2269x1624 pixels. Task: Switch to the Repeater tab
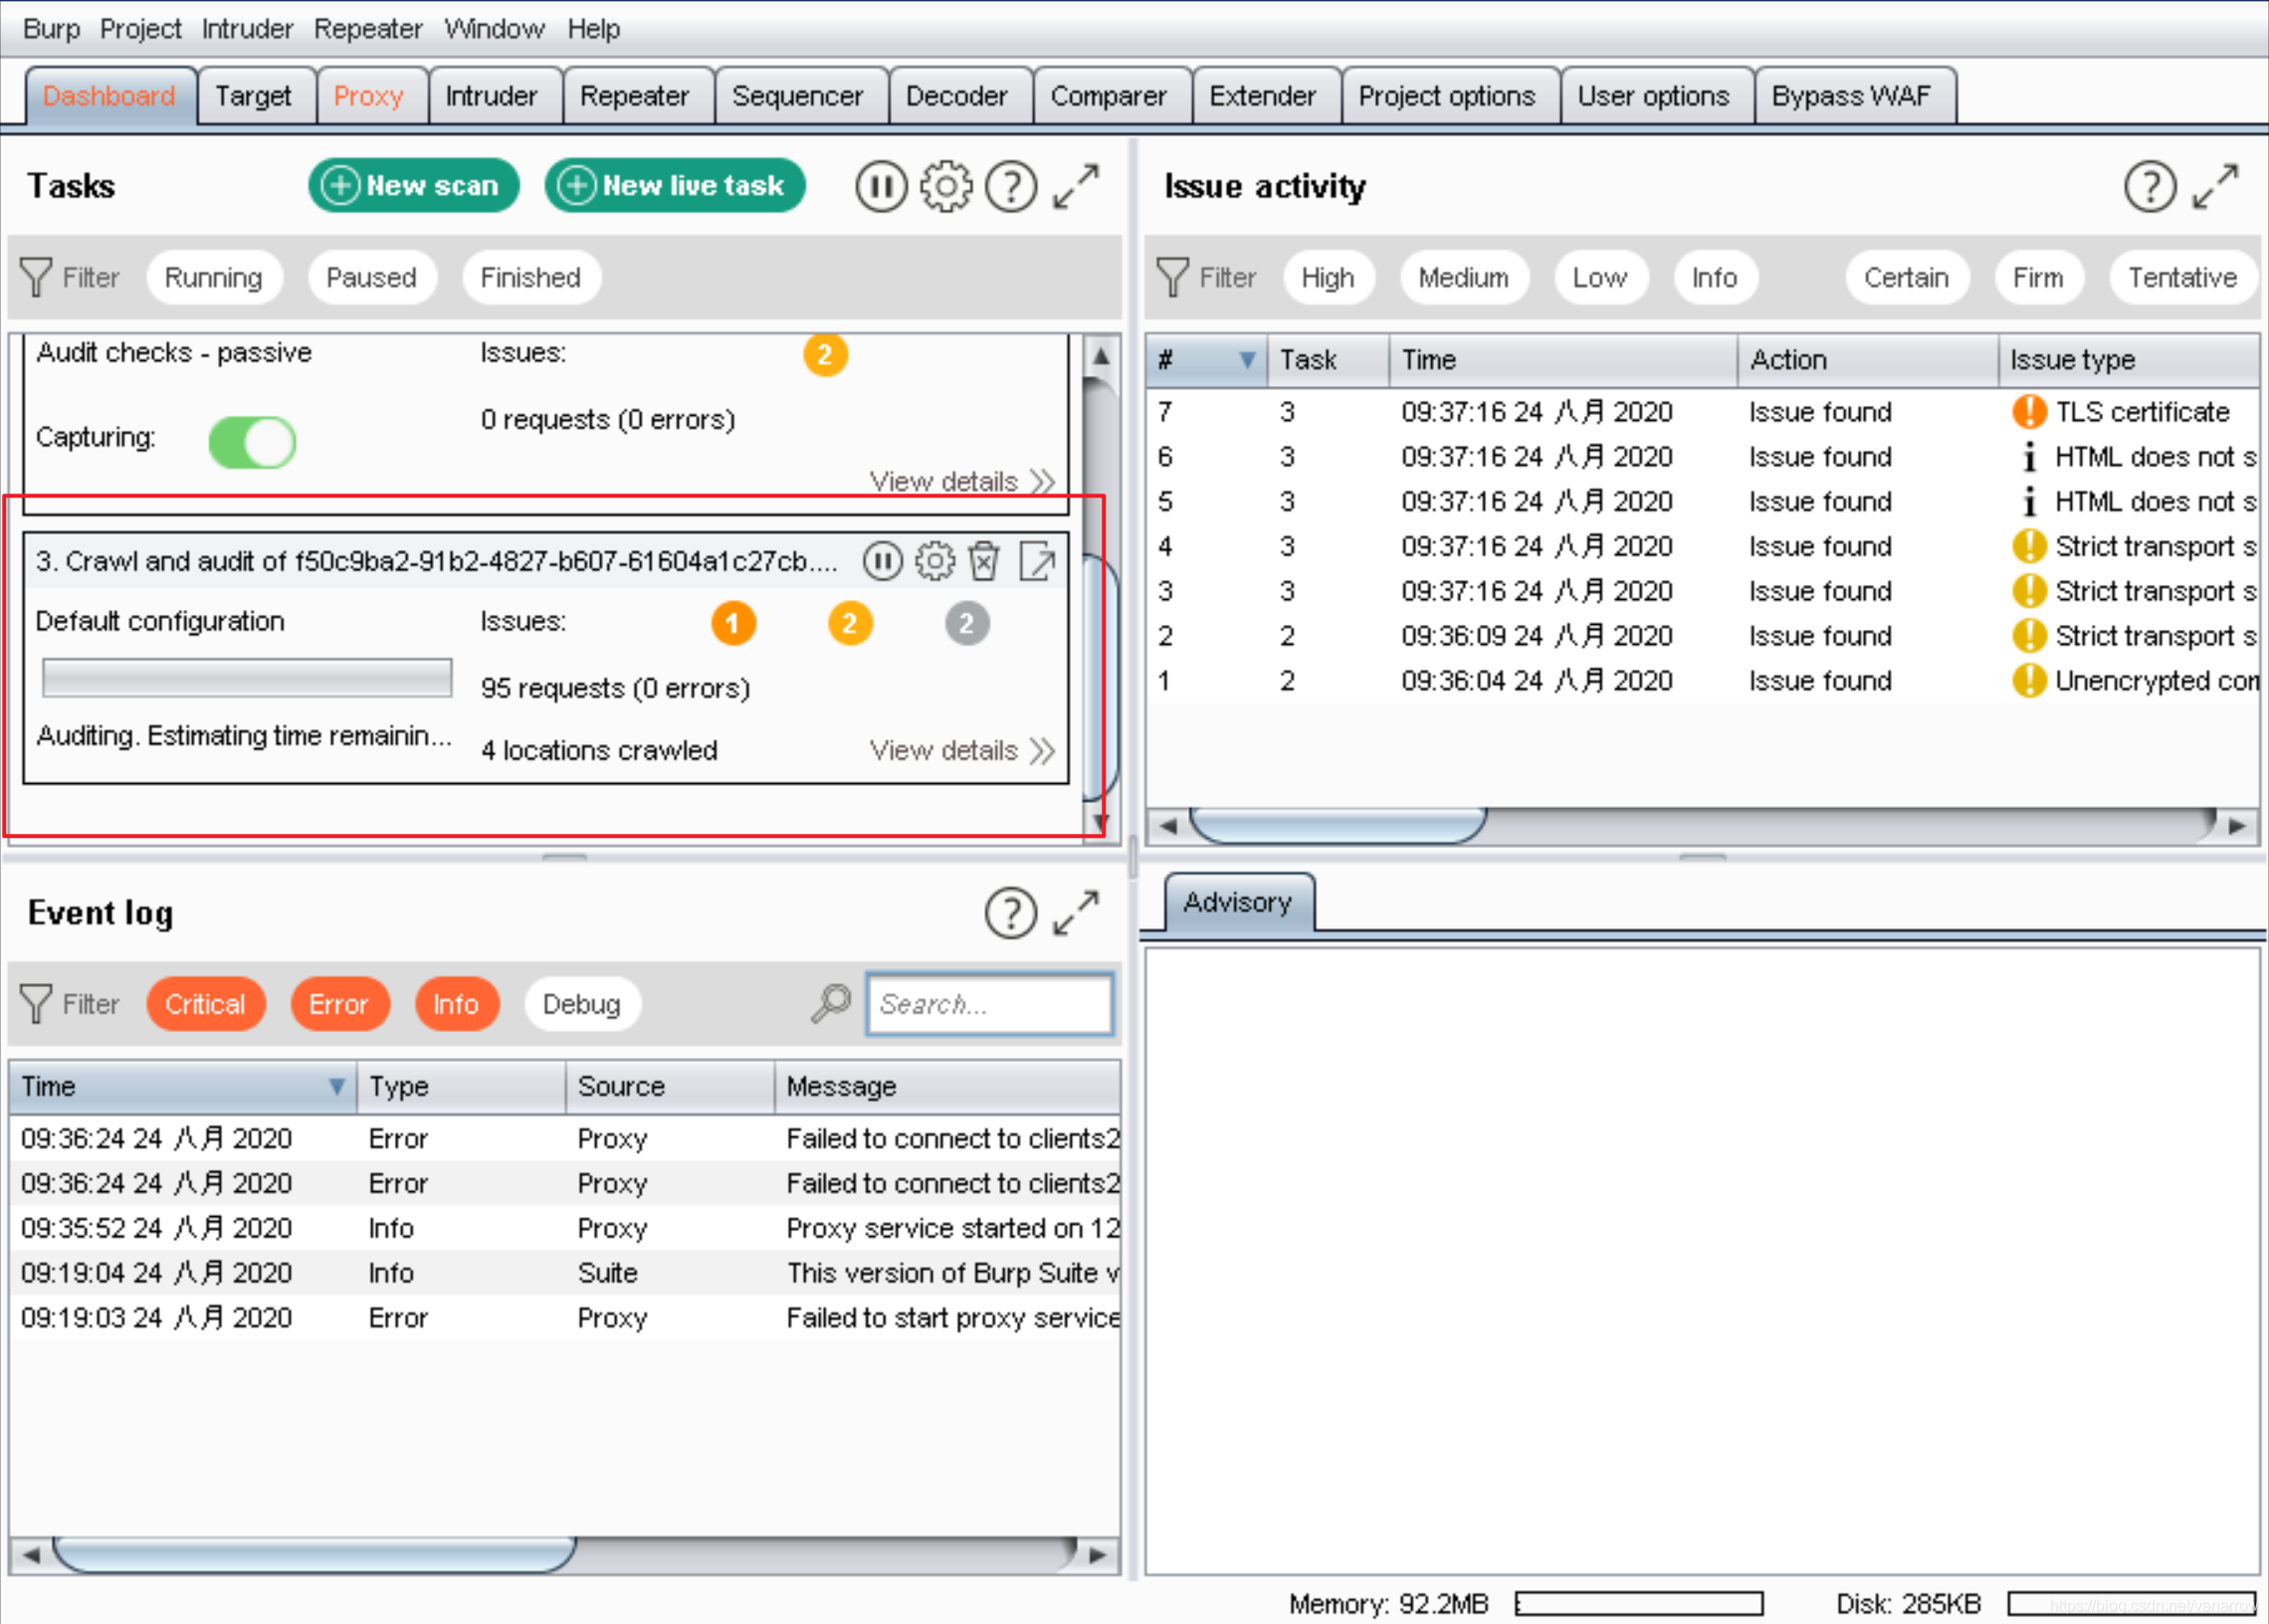(634, 96)
